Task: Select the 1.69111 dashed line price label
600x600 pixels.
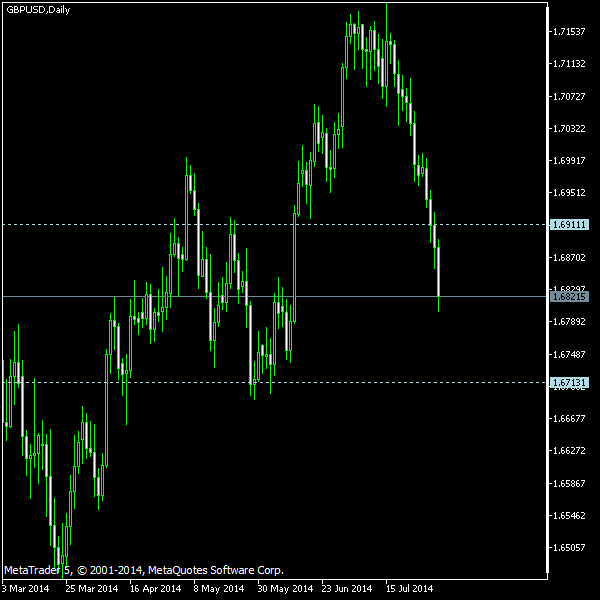Action: (569, 225)
